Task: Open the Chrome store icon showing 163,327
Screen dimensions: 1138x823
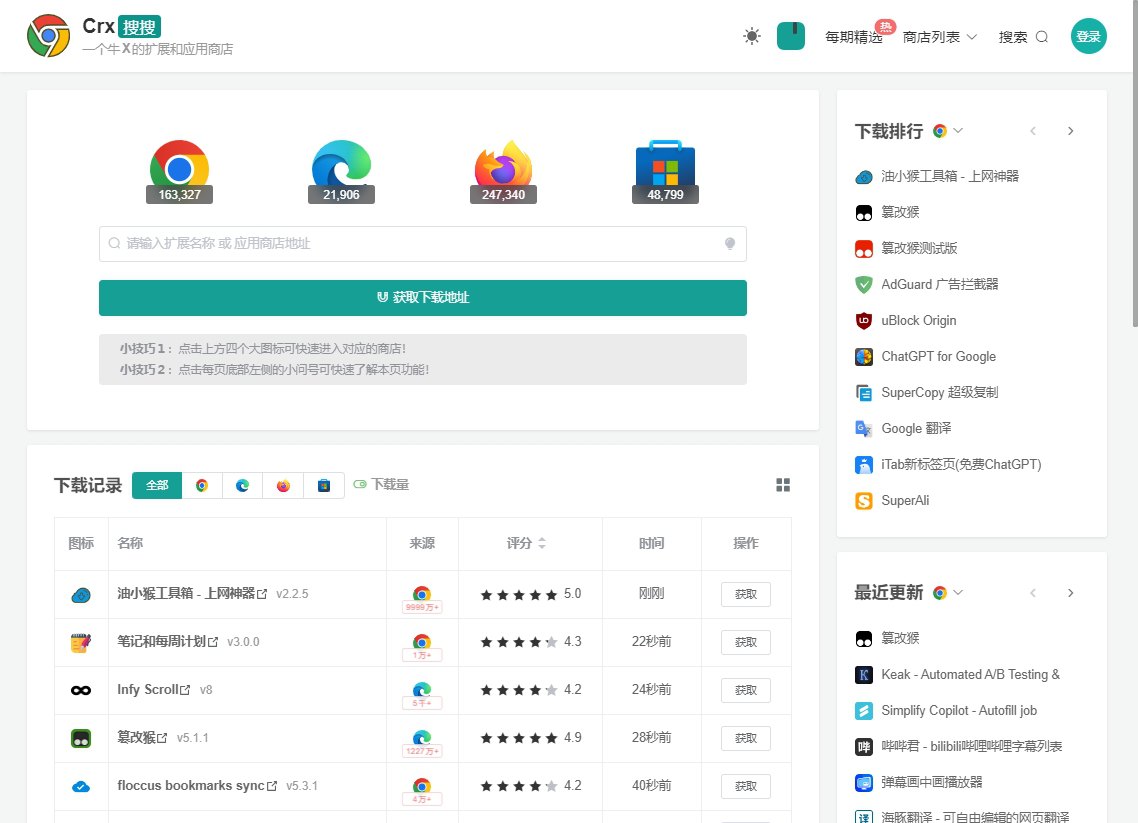Action: point(179,171)
